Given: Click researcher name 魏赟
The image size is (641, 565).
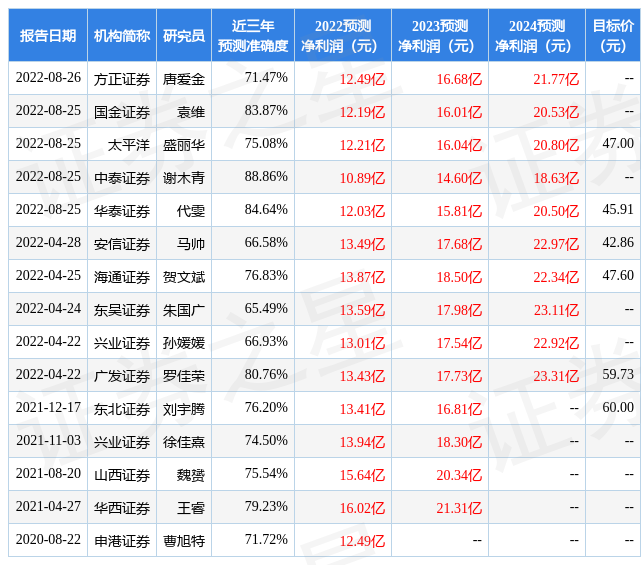Looking at the screenshot, I should pyautogui.click(x=191, y=476).
